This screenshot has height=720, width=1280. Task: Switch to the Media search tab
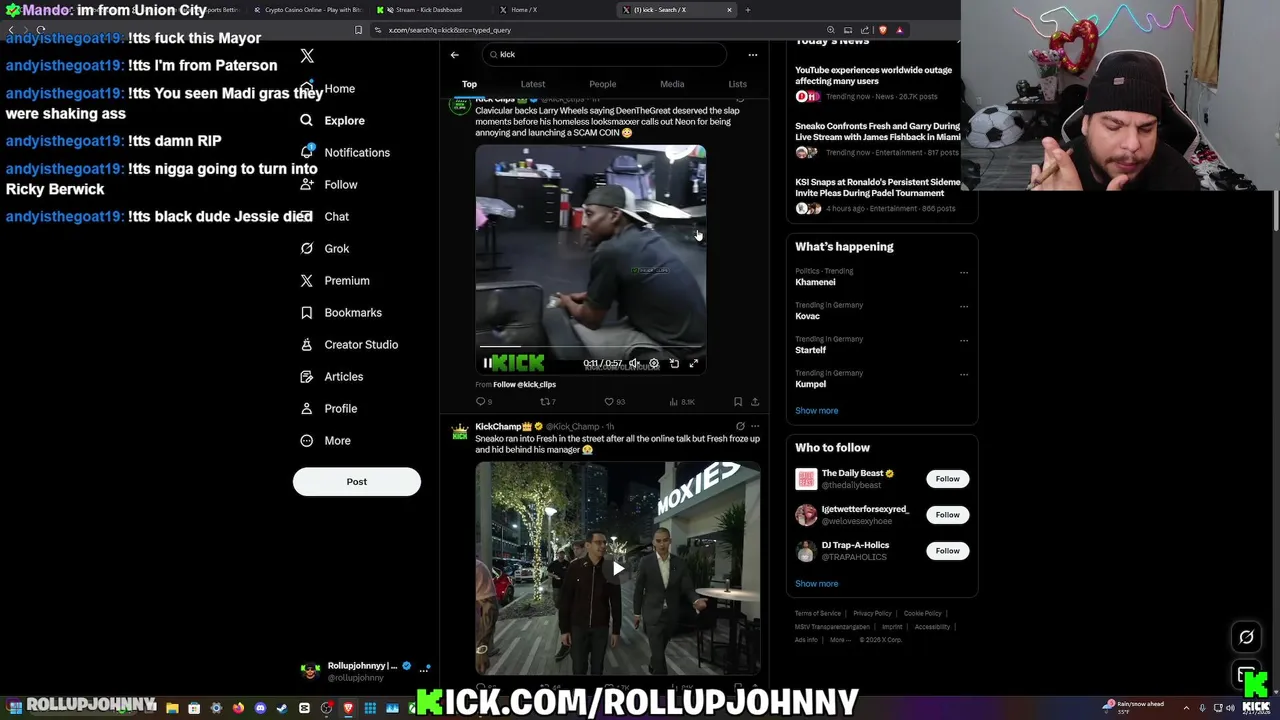[x=672, y=84]
